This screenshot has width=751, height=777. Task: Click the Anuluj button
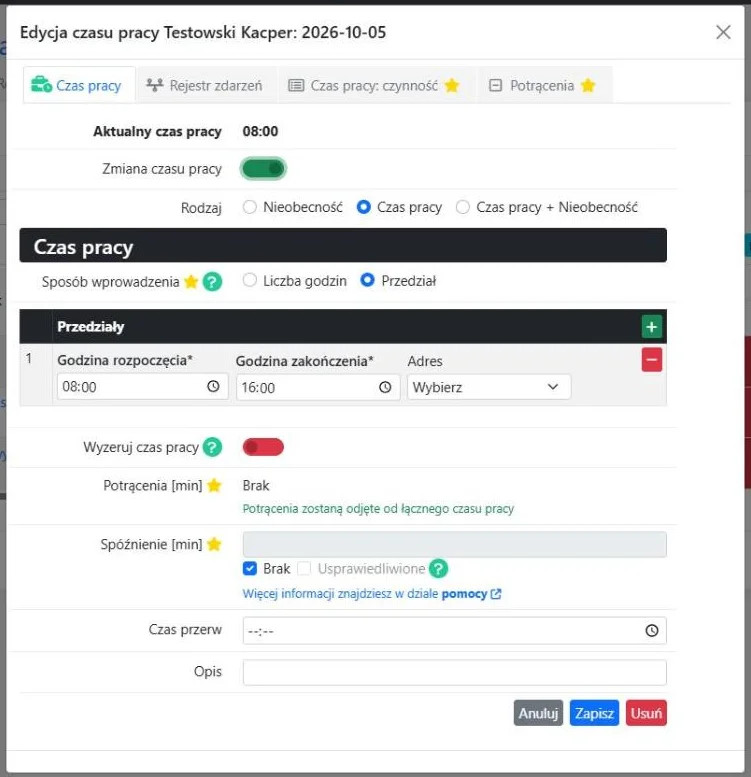[x=538, y=713]
